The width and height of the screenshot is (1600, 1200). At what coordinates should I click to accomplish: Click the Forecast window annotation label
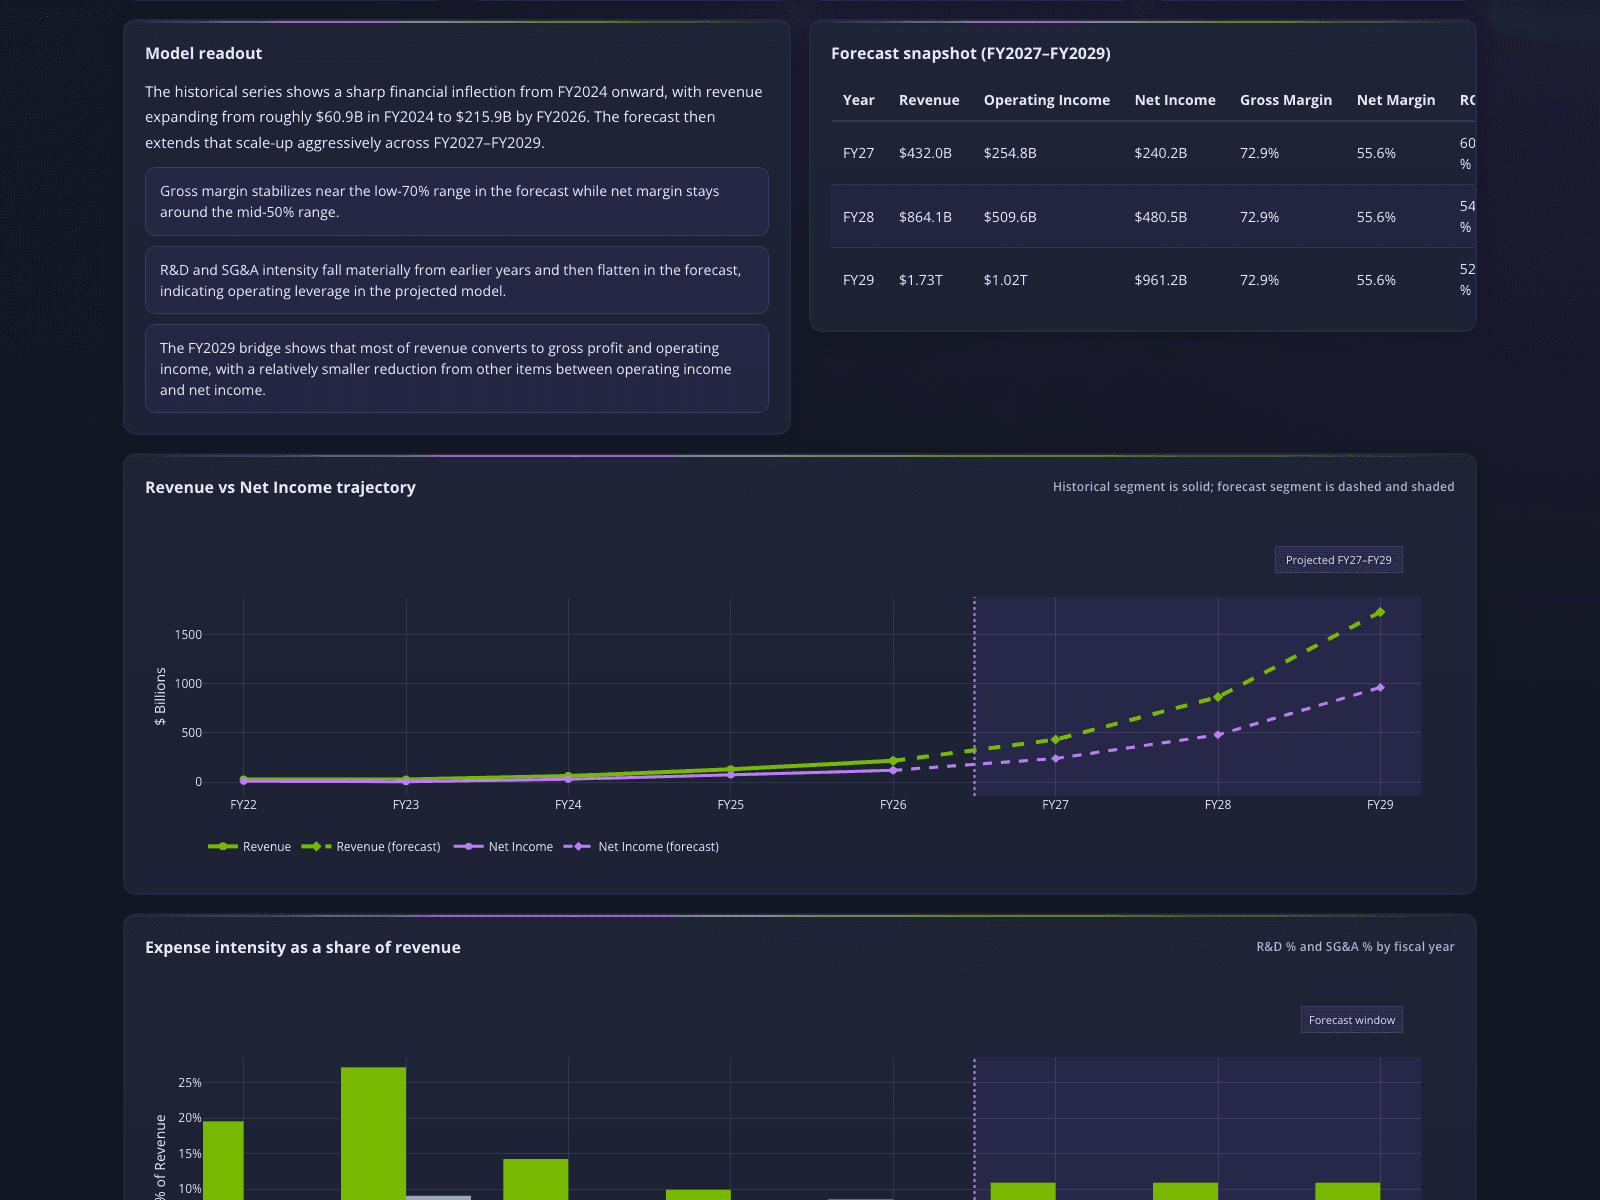(x=1351, y=1020)
